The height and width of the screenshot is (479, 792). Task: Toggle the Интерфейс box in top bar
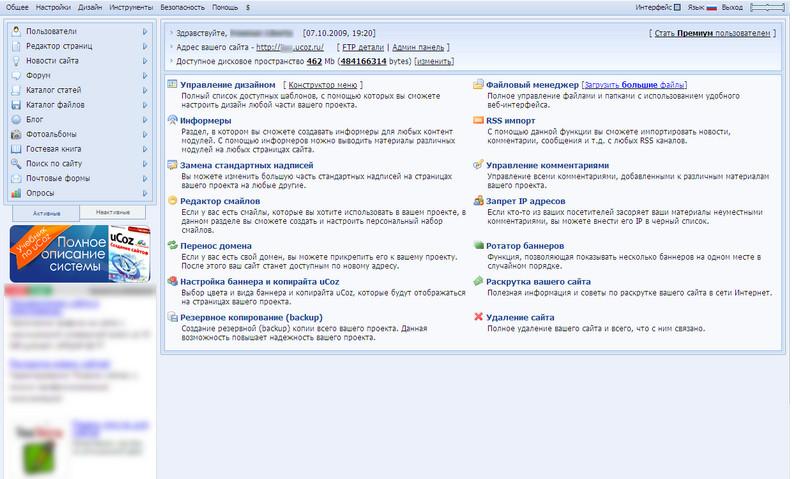pyautogui.click(x=677, y=8)
